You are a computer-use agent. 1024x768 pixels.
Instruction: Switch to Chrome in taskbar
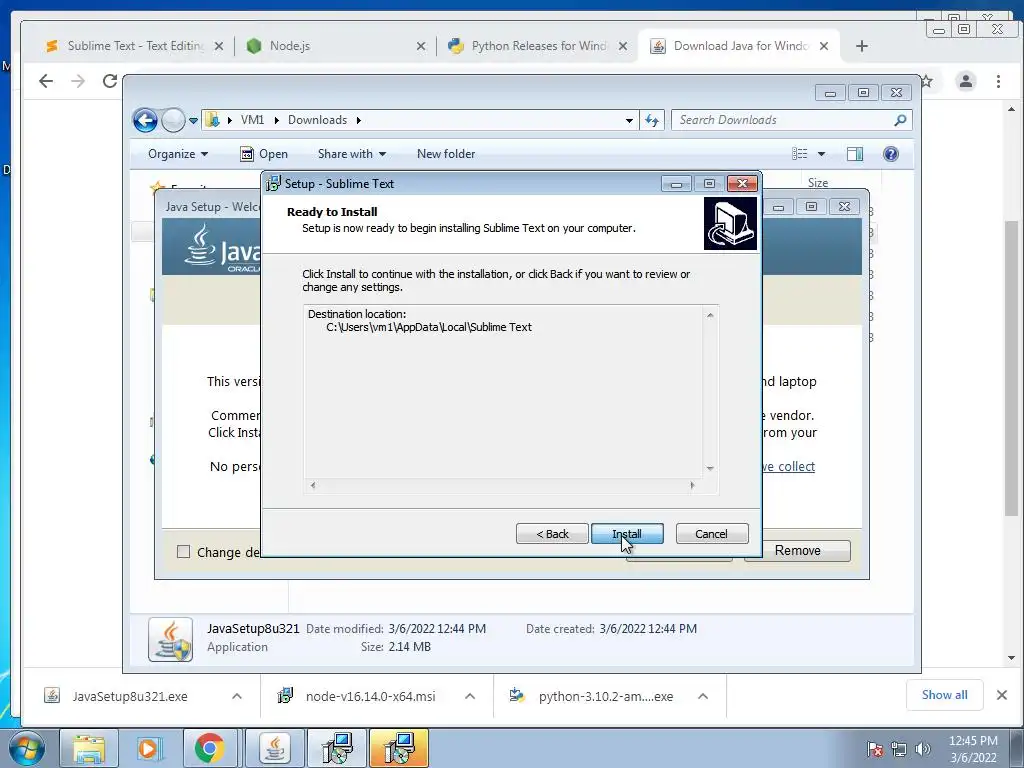click(x=209, y=748)
